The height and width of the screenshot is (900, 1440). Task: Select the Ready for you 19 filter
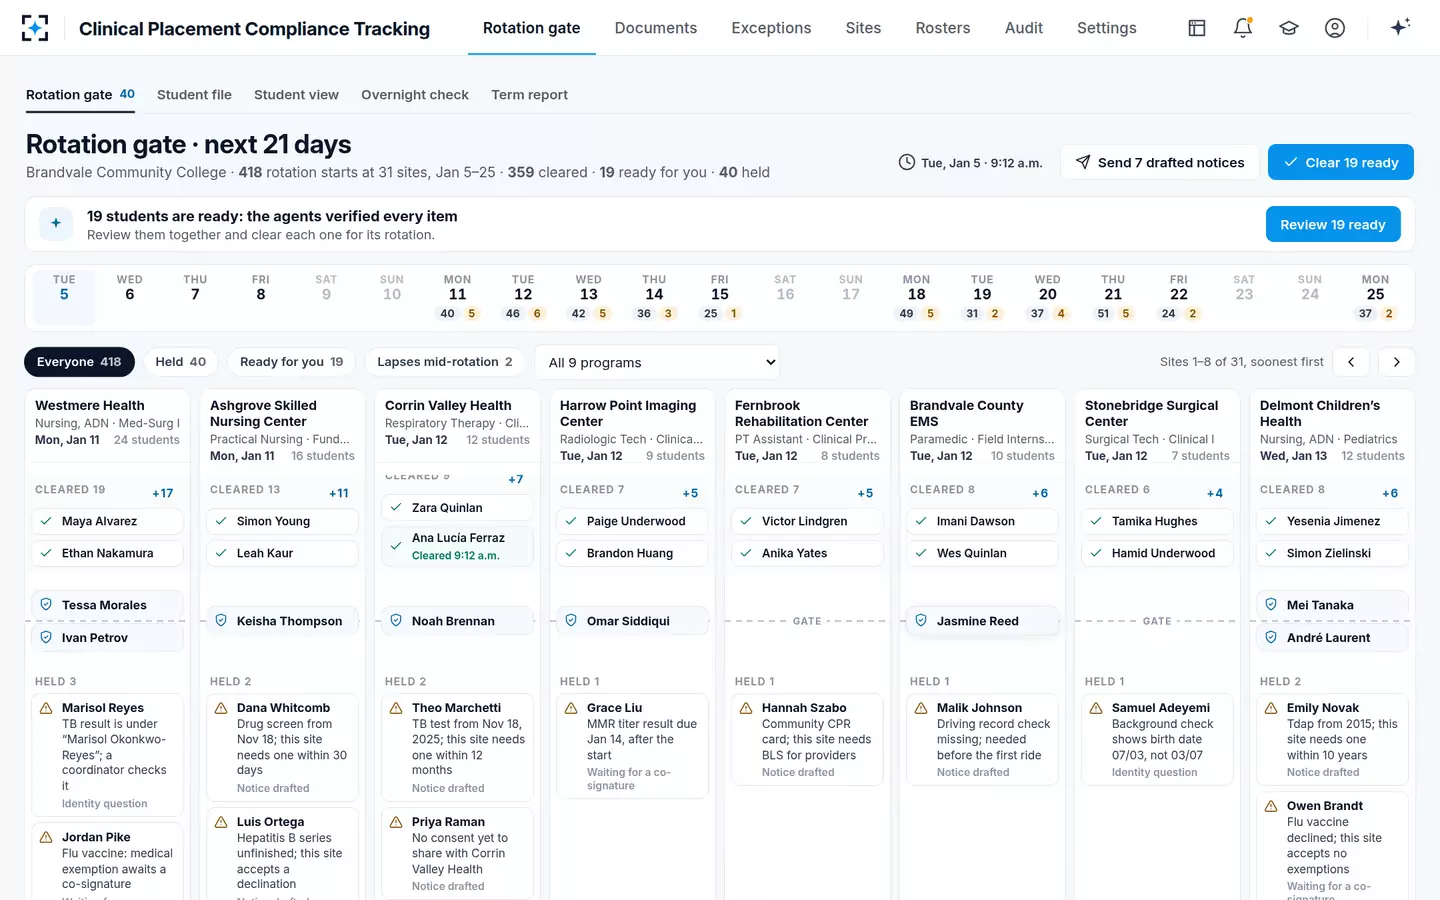(x=291, y=362)
